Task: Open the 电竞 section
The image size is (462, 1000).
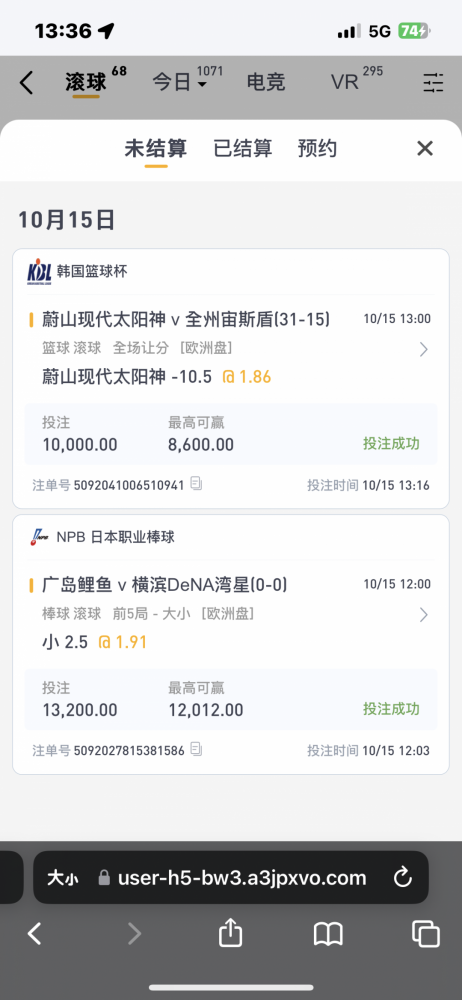Action: point(266,83)
